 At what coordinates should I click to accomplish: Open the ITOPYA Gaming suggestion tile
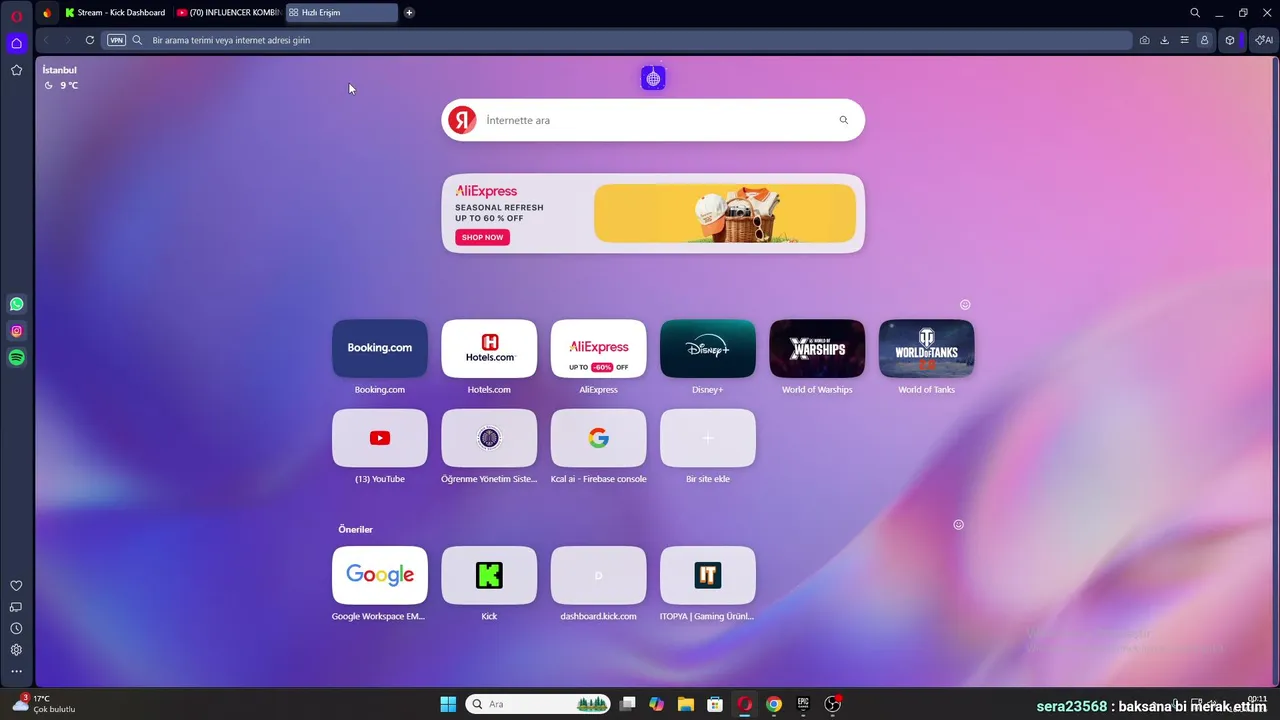pos(708,575)
